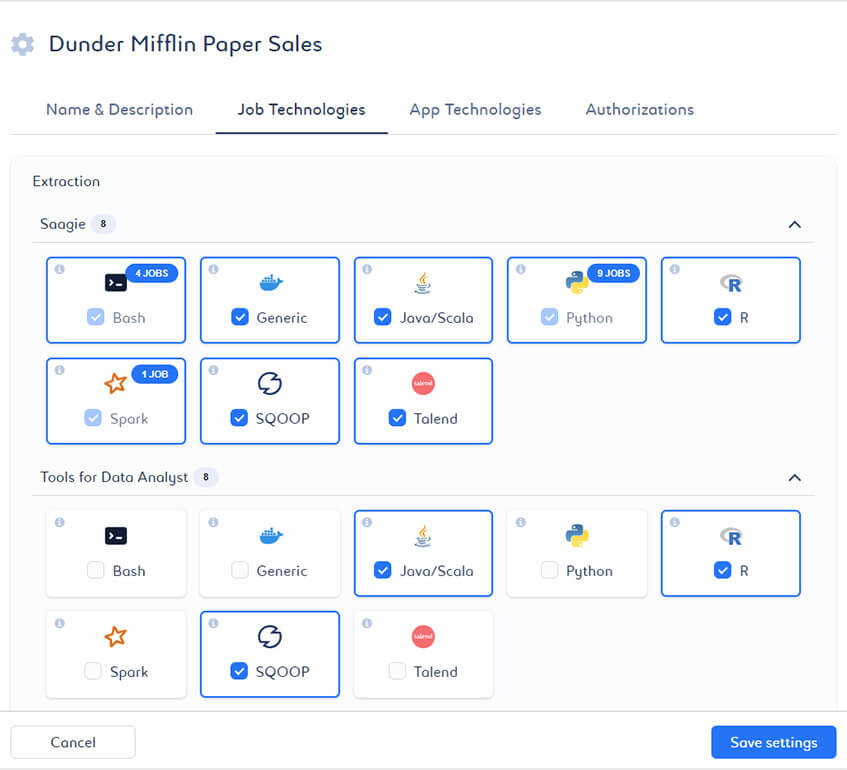
Task: Click the Docker icon in Saagie Generic card
Action: click(270, 283)
